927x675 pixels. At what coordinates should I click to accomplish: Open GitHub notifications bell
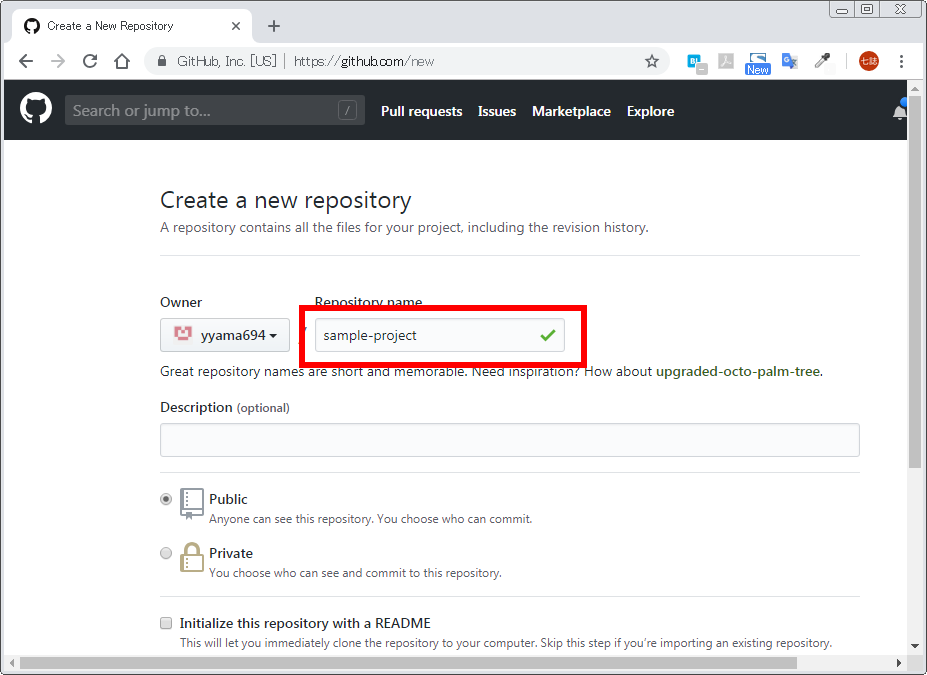click(x=899, y=111)
